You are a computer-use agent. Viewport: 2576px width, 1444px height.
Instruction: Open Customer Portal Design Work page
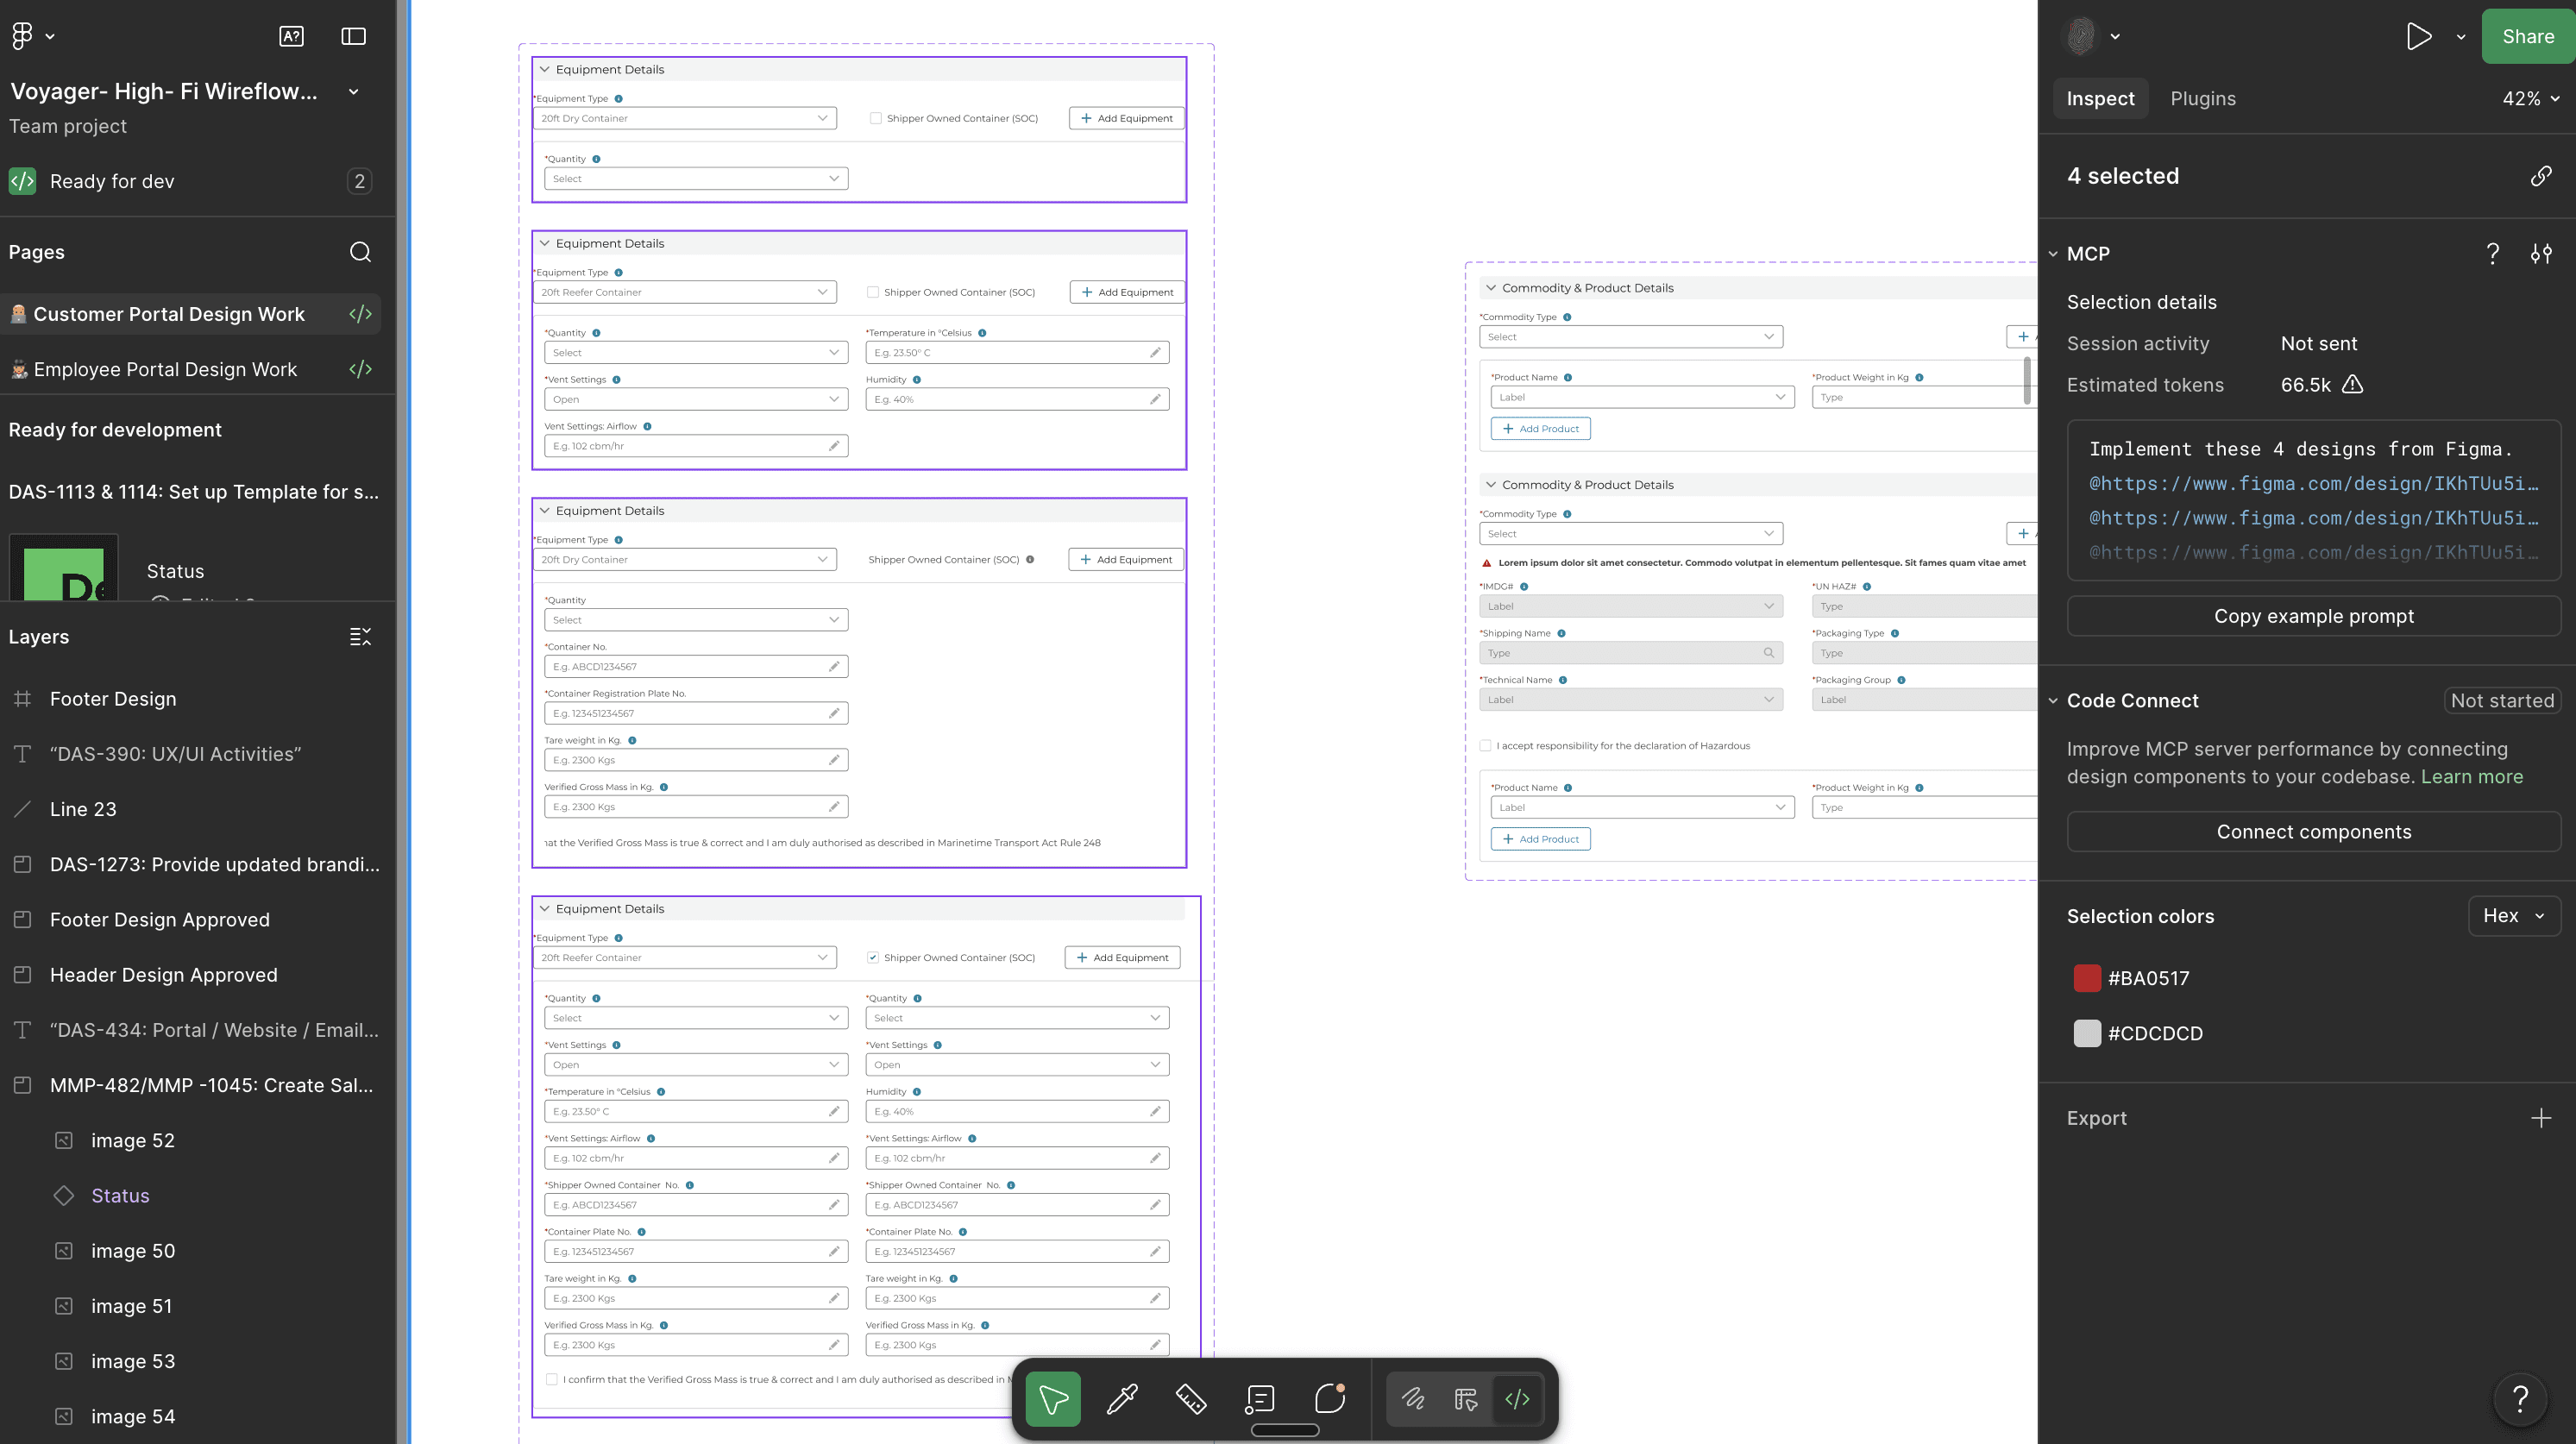coord(169,314)
